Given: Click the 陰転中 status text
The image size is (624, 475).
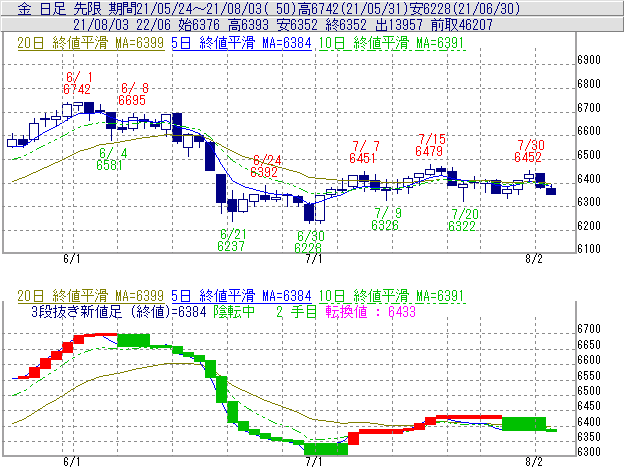Looking at the screenshot, I should coord(234,311).
